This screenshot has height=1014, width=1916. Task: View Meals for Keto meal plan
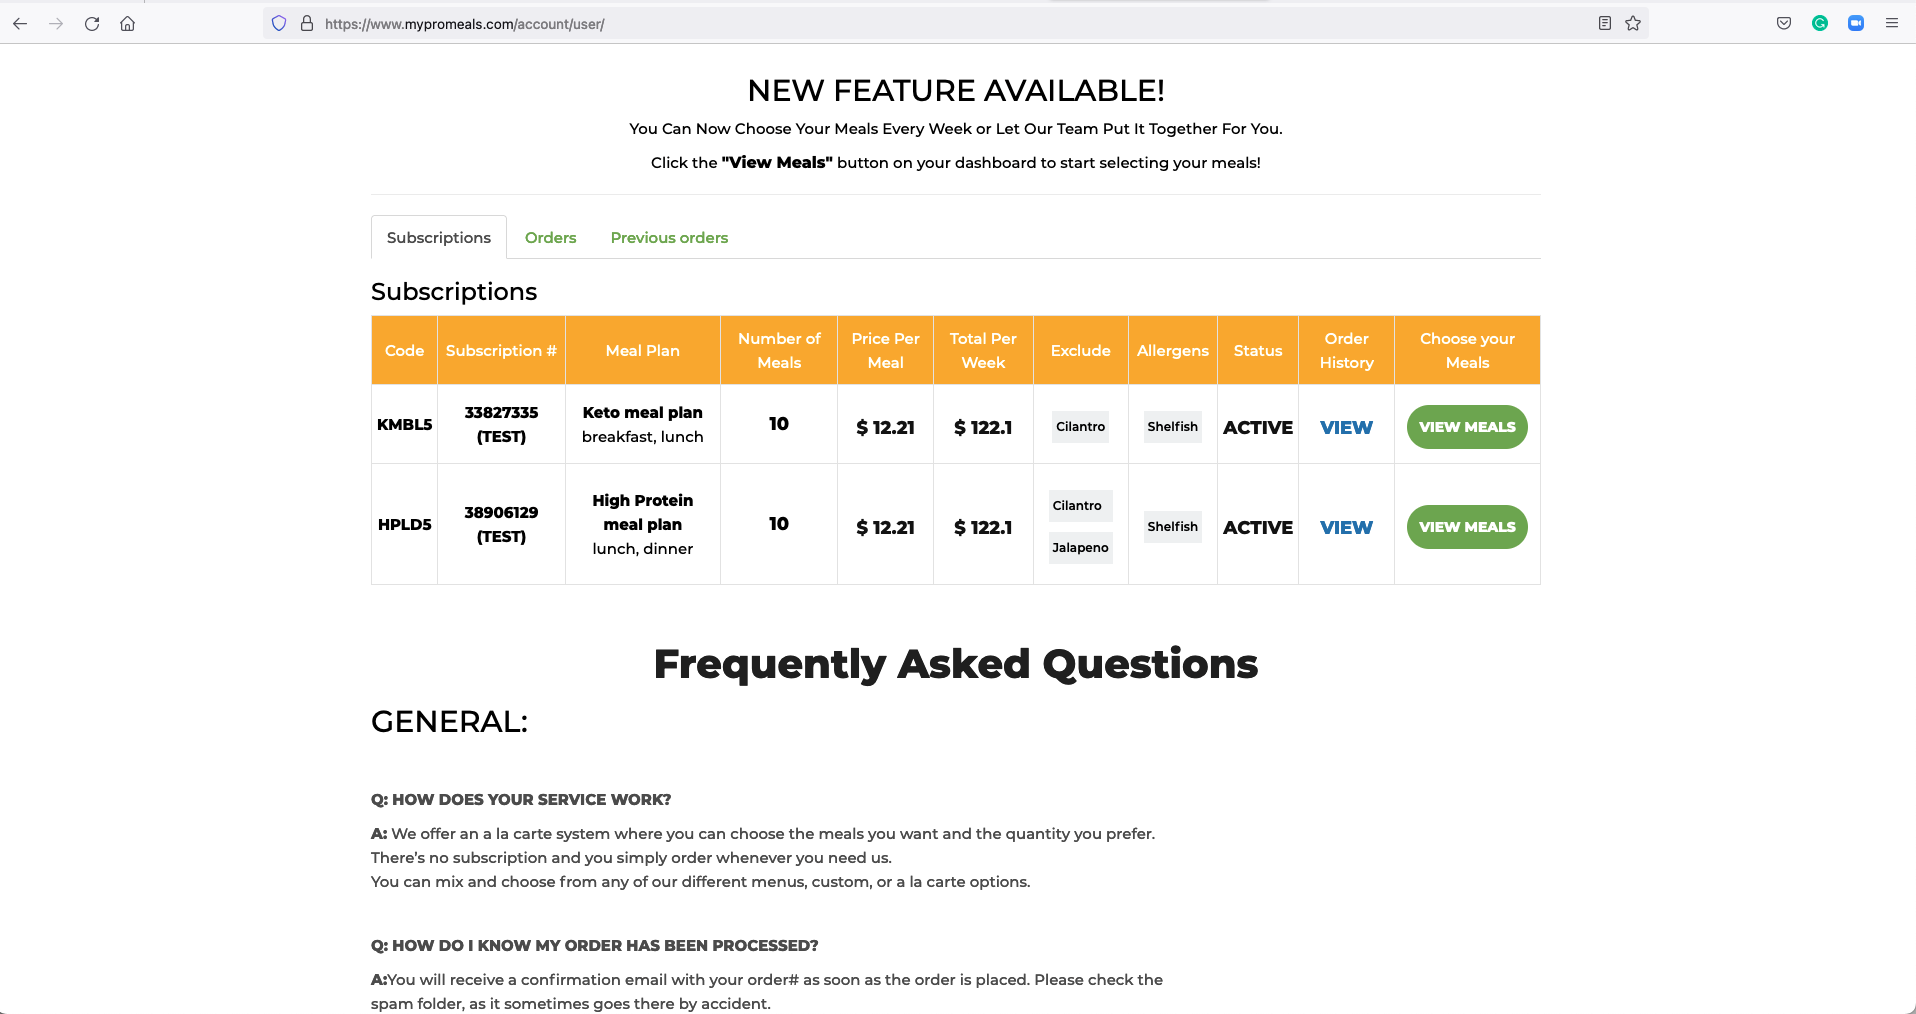[x=1467, y=427]
